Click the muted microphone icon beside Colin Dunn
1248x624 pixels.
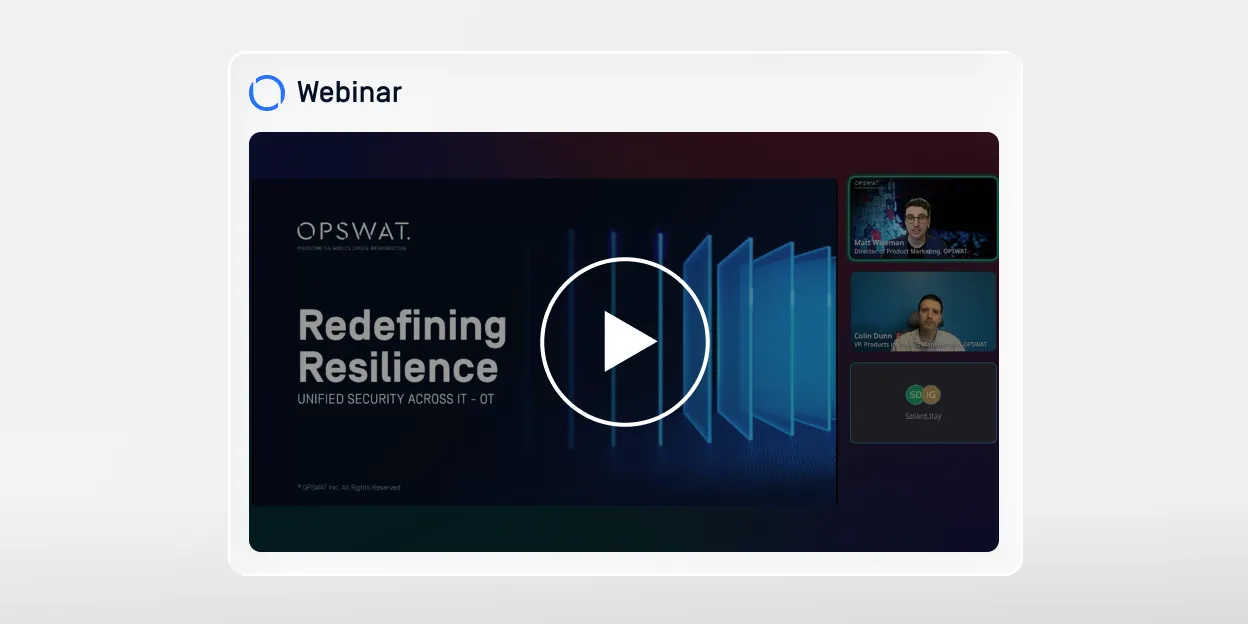(x=899, y=336)
